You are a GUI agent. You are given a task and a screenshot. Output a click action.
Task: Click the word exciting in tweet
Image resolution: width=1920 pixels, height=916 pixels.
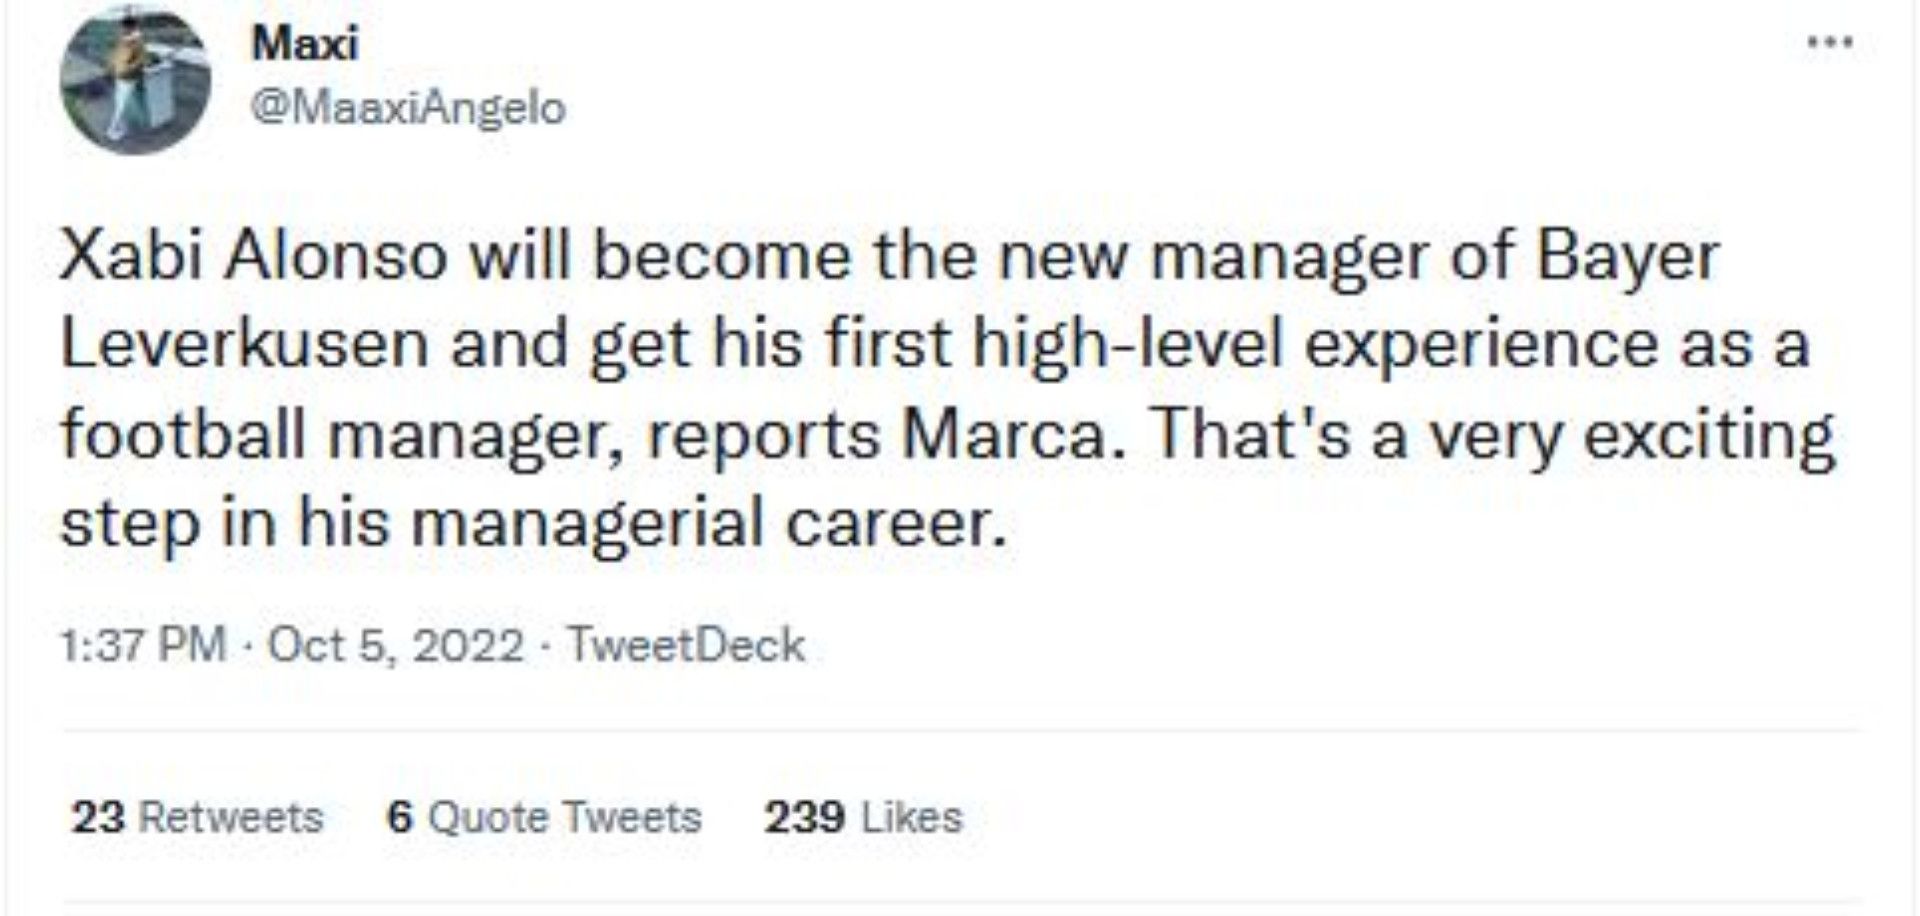click(1710, 435)
